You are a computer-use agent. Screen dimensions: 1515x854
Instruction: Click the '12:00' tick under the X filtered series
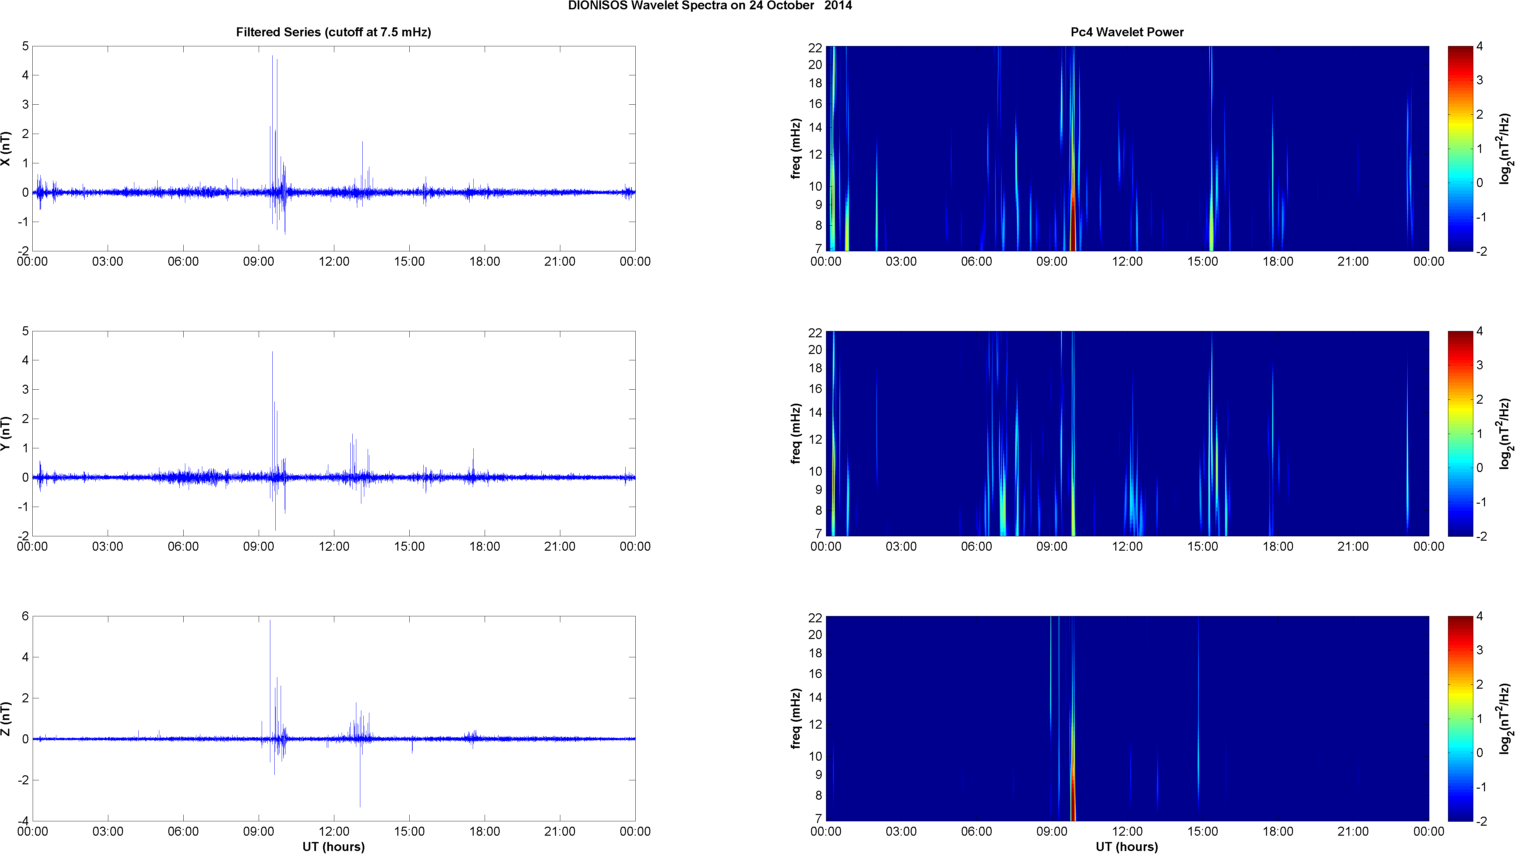pos(334,262)
